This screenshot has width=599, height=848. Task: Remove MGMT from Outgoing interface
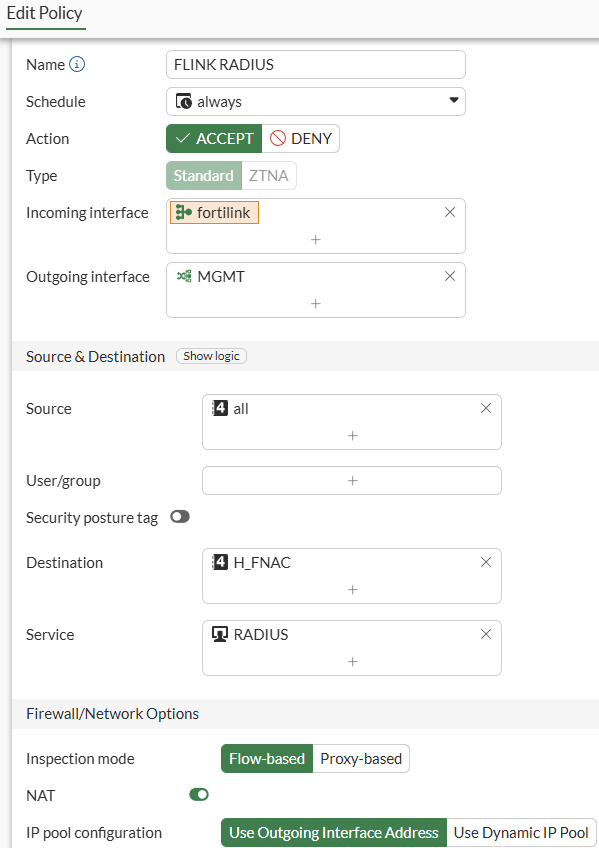click(450, 276)
